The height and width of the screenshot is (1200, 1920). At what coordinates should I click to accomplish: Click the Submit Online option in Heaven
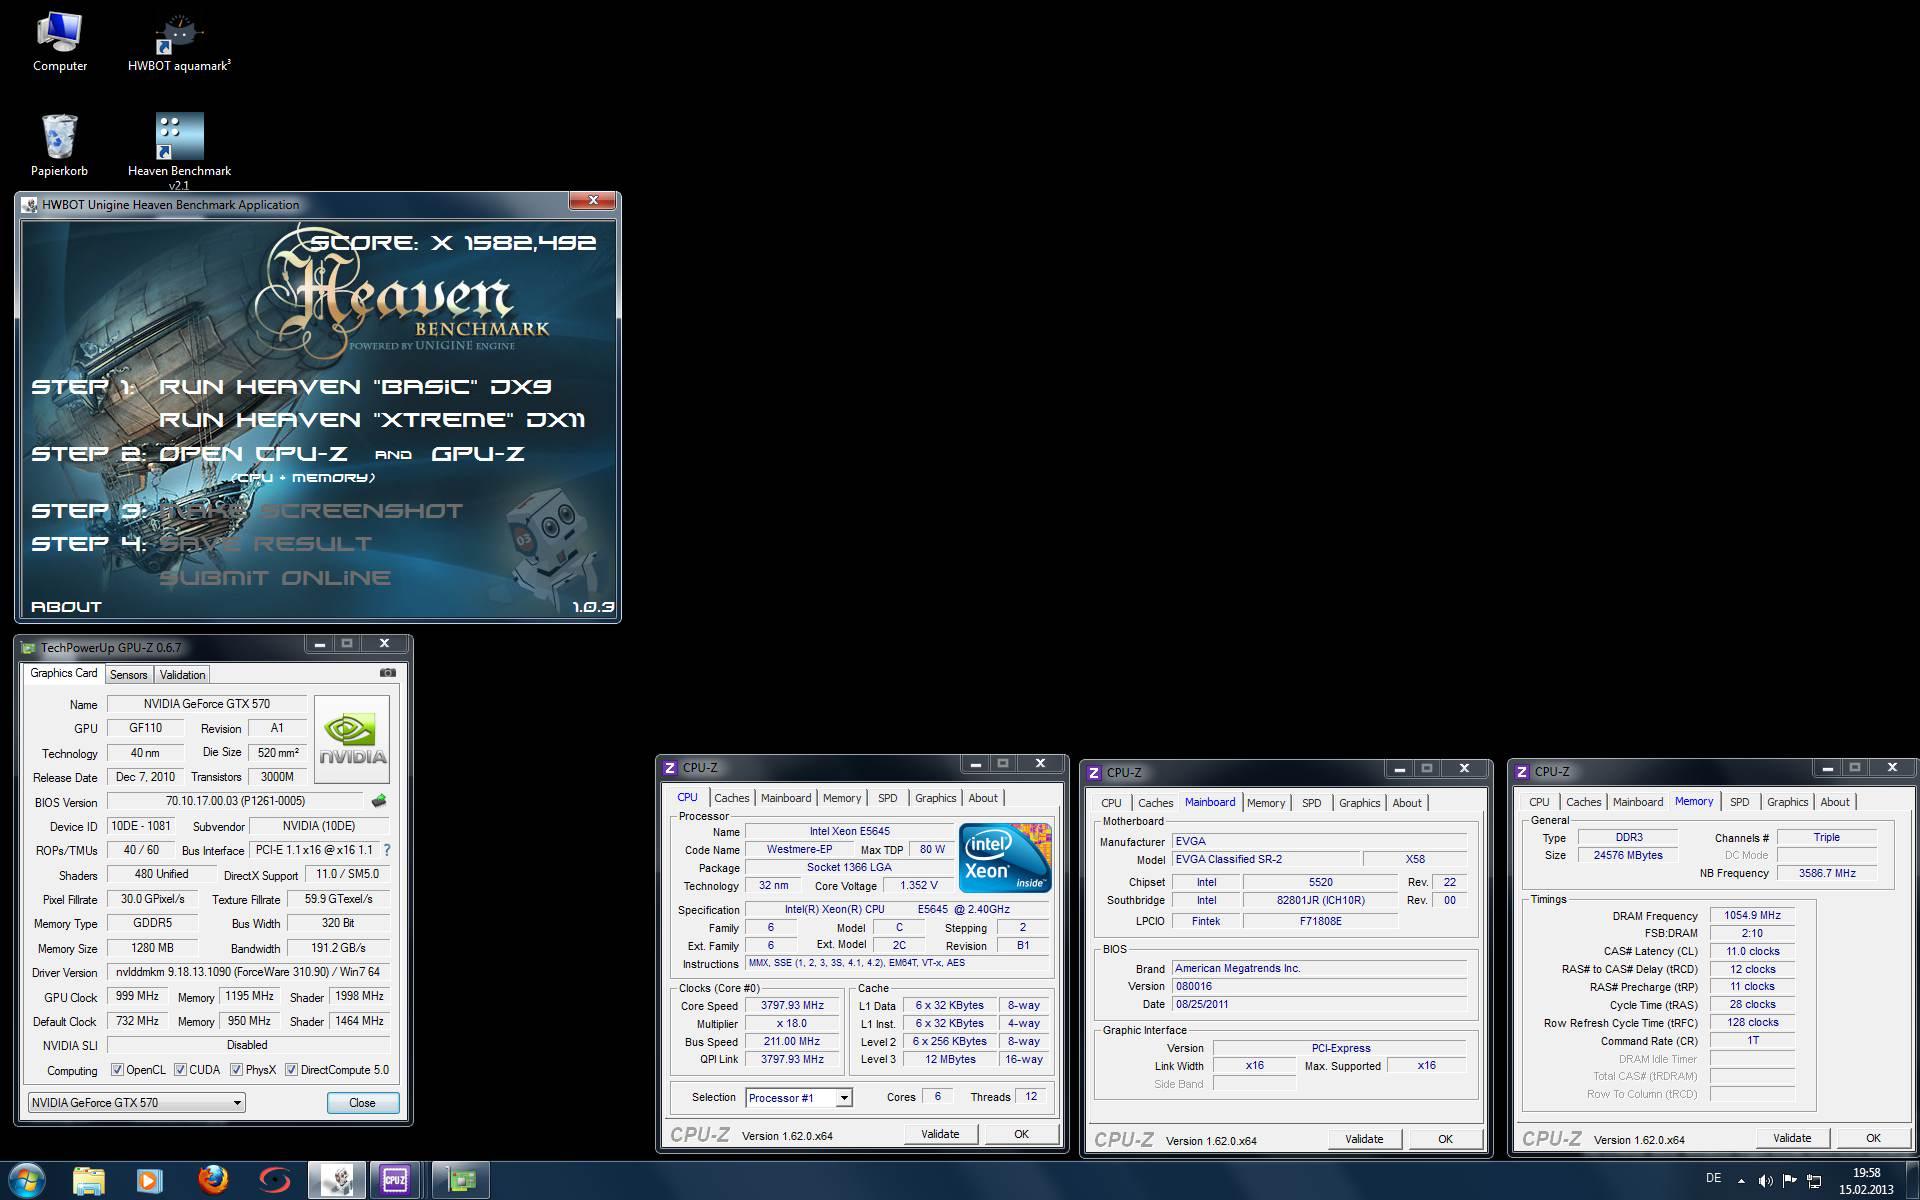[x=275, y=578]
